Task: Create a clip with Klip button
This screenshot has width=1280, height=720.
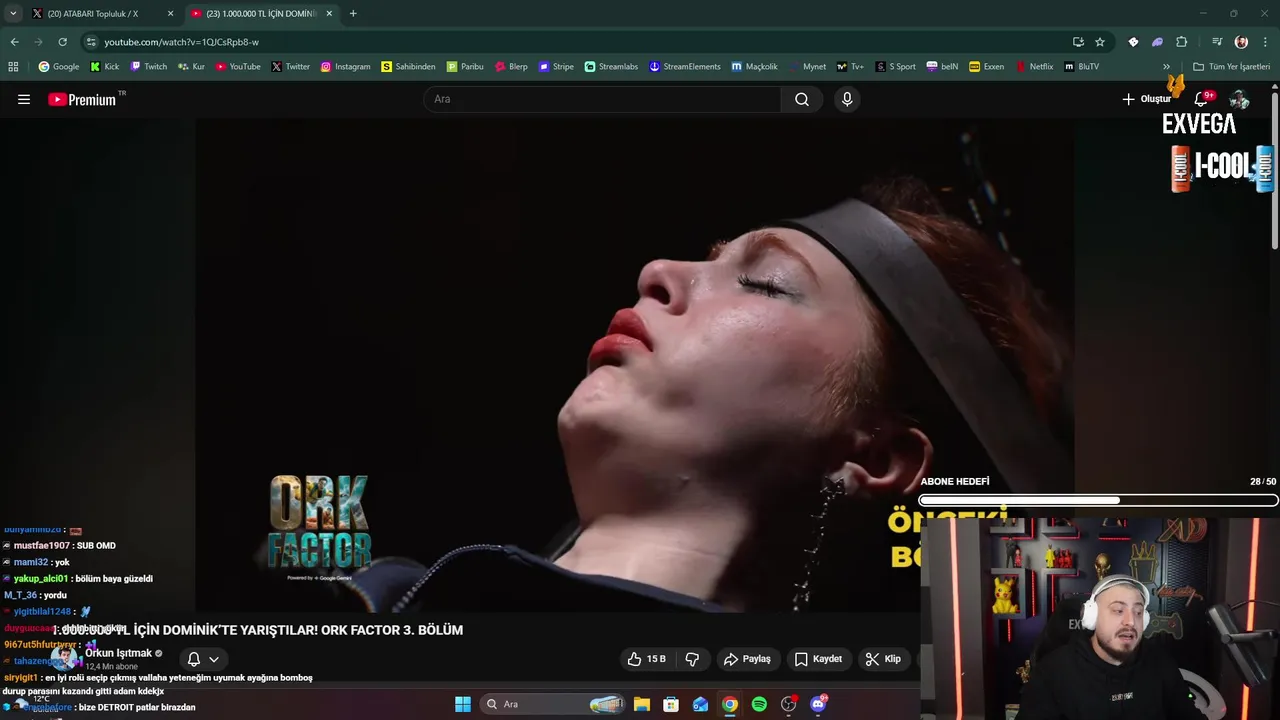Action: pos(883,659)
